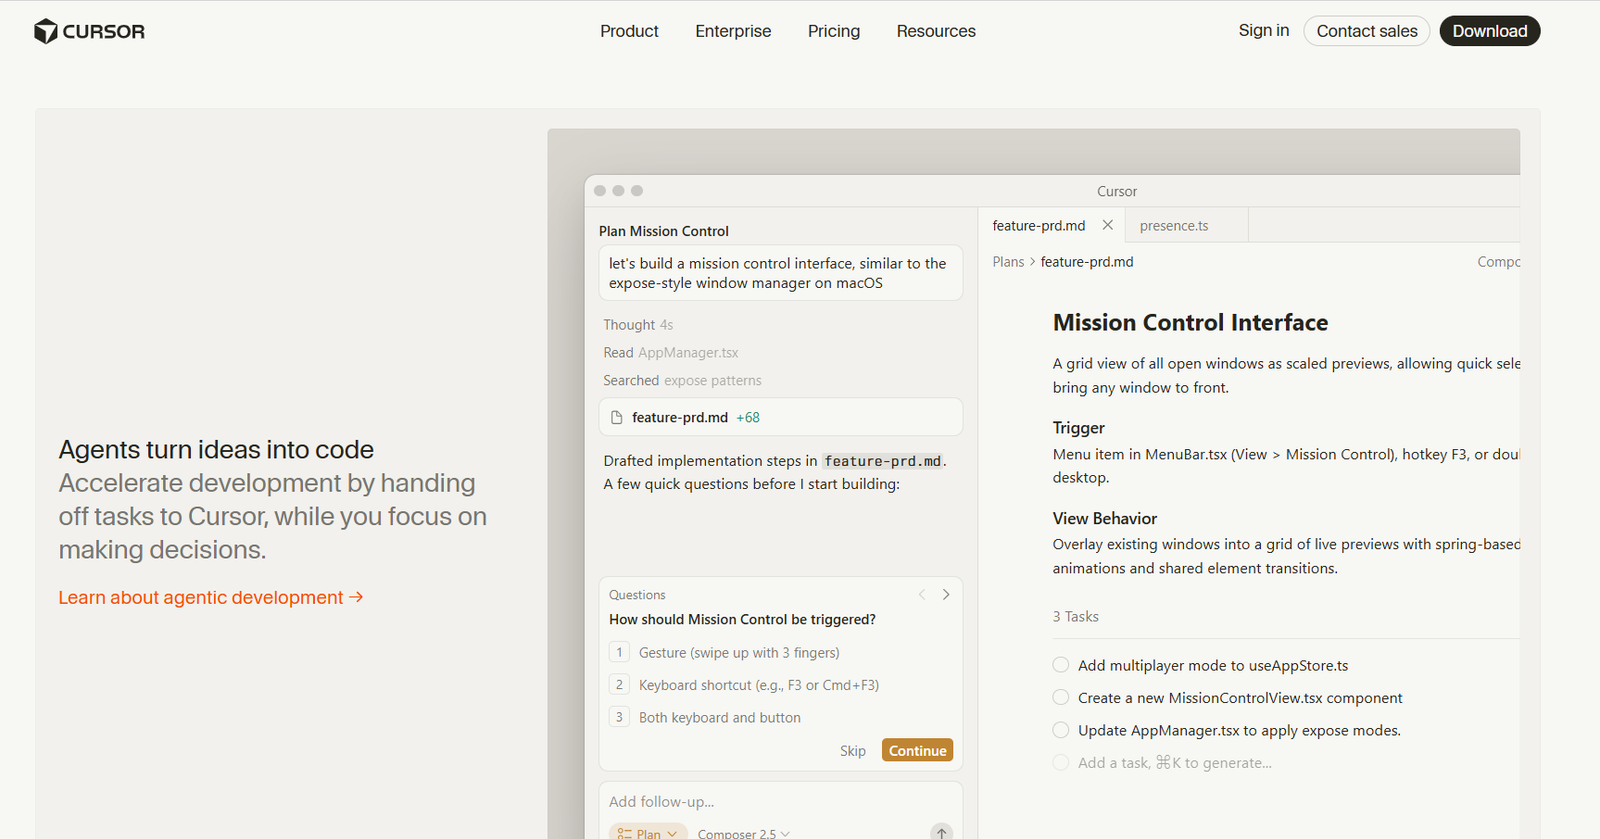Click the Sign in link
This screenshot has height=839, width=1600.
pos(1264,30)
